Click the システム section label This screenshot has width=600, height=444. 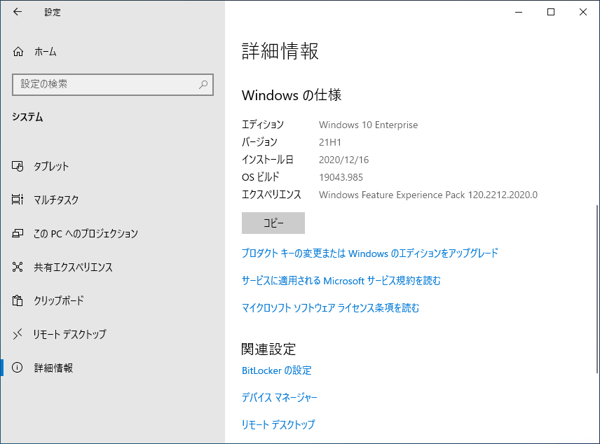[27, 117]
